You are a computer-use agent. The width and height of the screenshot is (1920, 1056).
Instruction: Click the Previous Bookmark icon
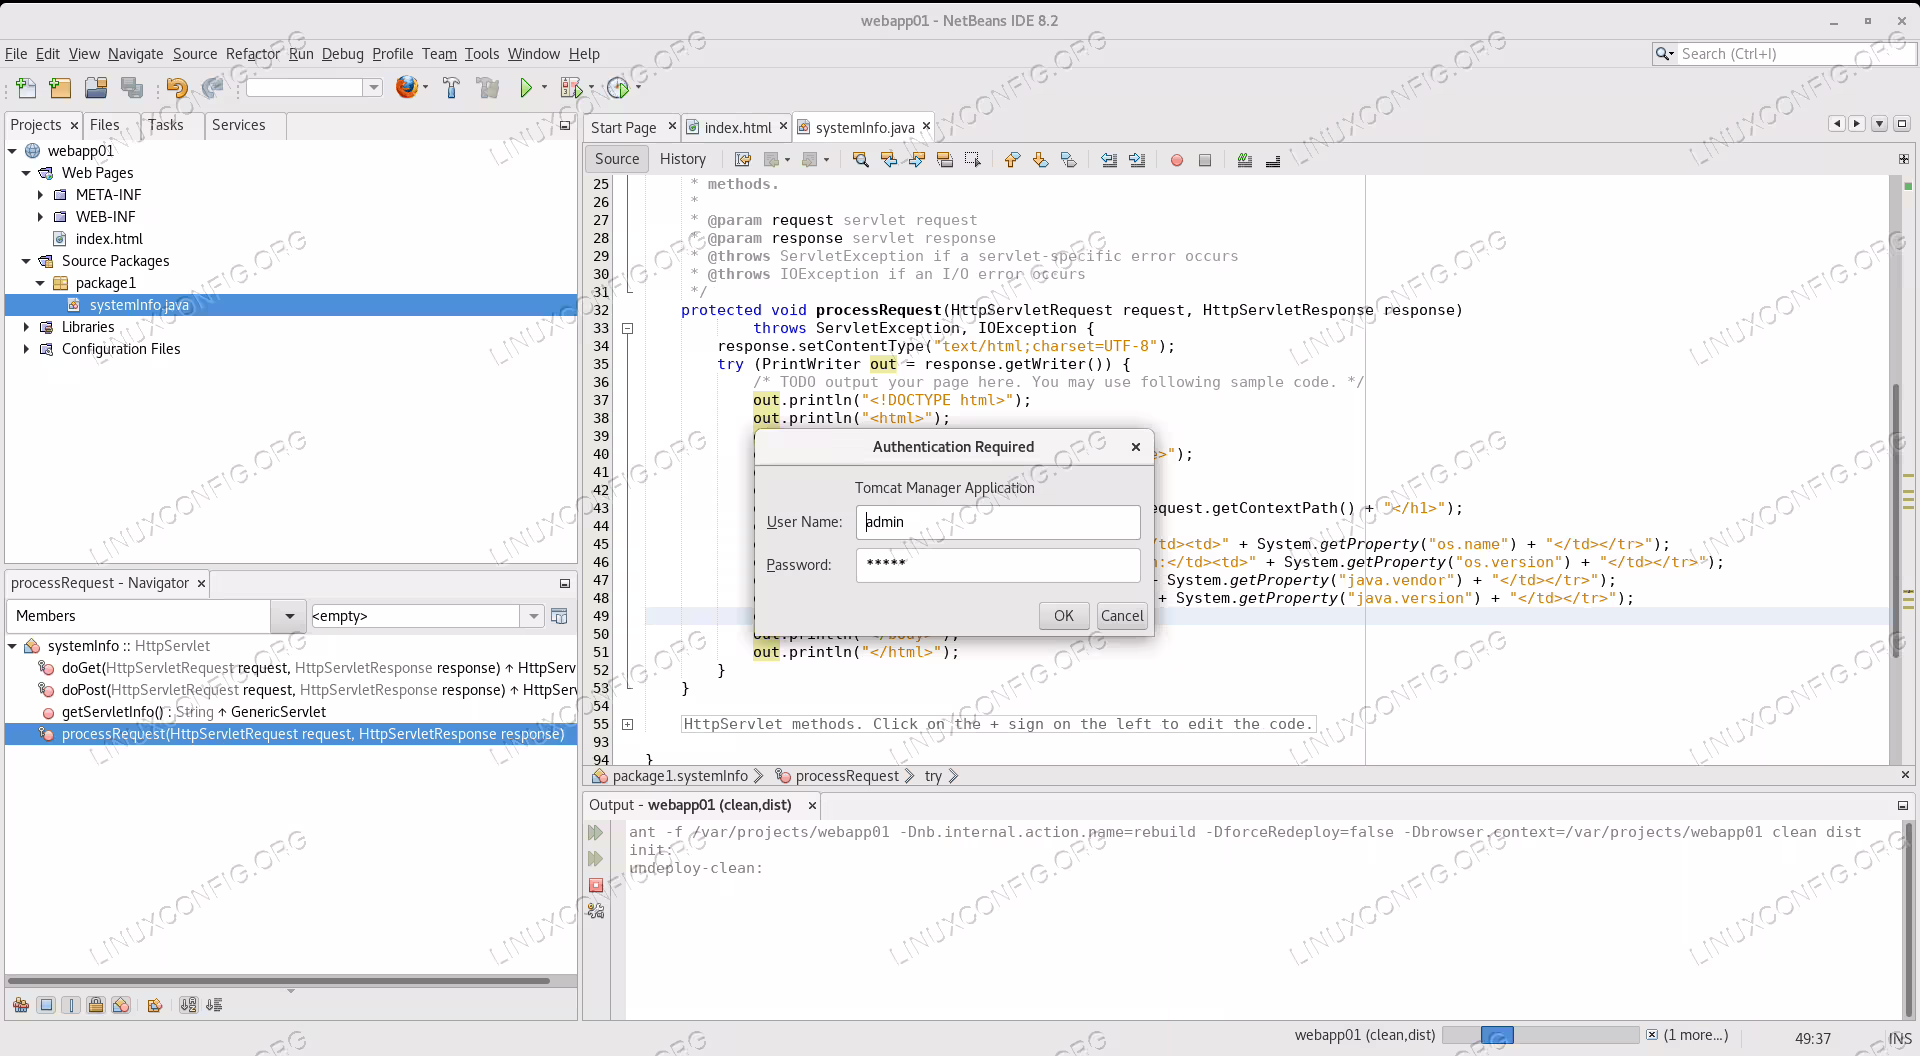click(1012, 160)
